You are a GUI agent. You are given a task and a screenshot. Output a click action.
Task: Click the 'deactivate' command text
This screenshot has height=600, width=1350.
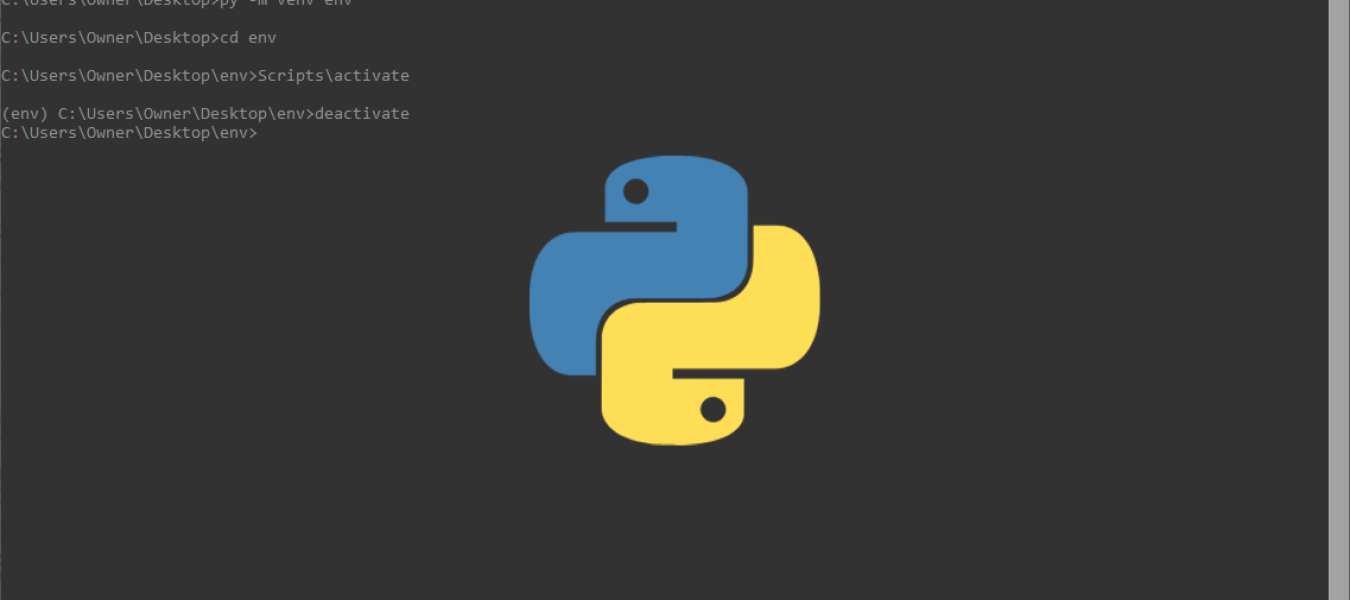[361, 114]
